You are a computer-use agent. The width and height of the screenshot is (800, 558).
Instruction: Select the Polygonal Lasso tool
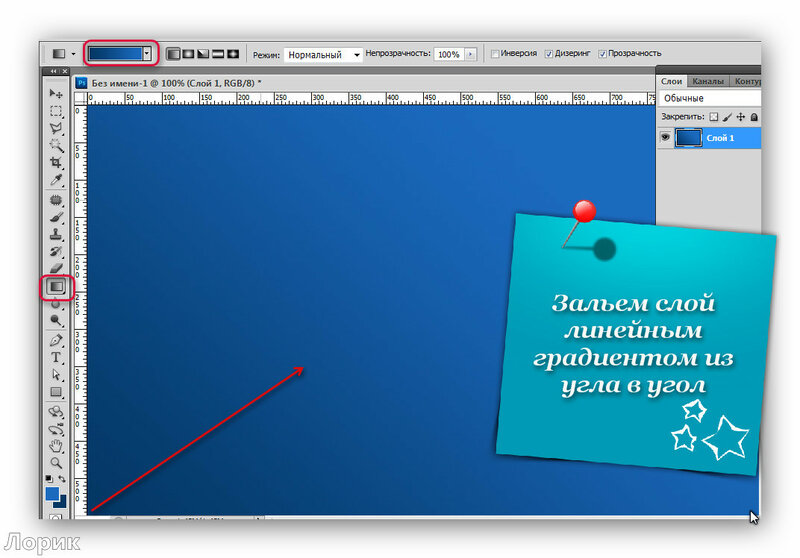point(56,128)
